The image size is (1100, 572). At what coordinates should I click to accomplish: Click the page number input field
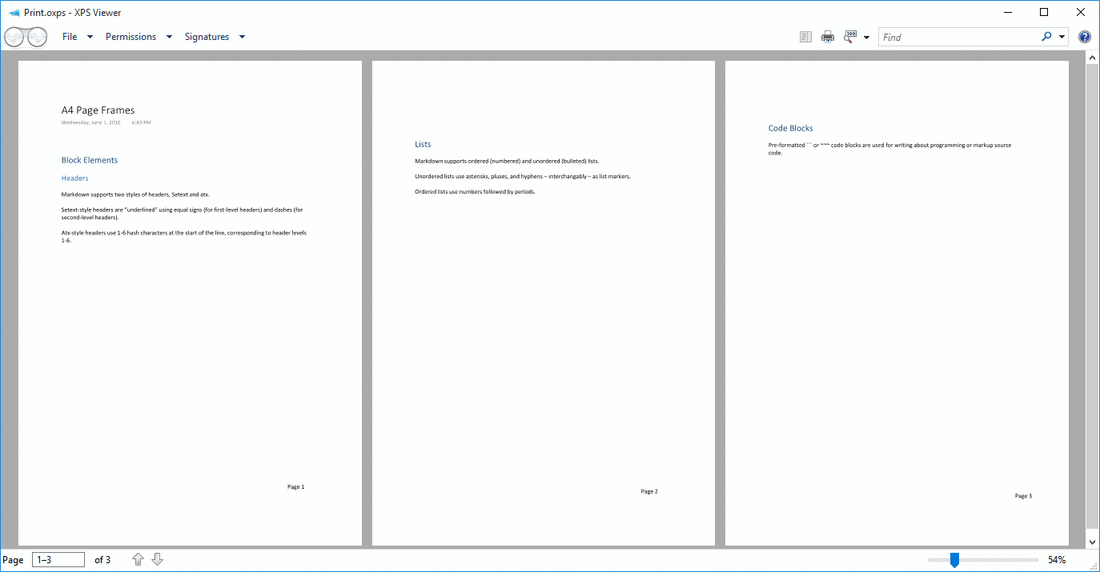coord(58,559)
